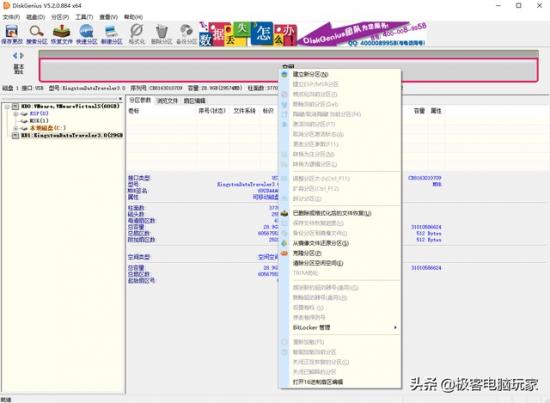
Task: Select MSR(1) partition in tree
Action: (39, 121)
